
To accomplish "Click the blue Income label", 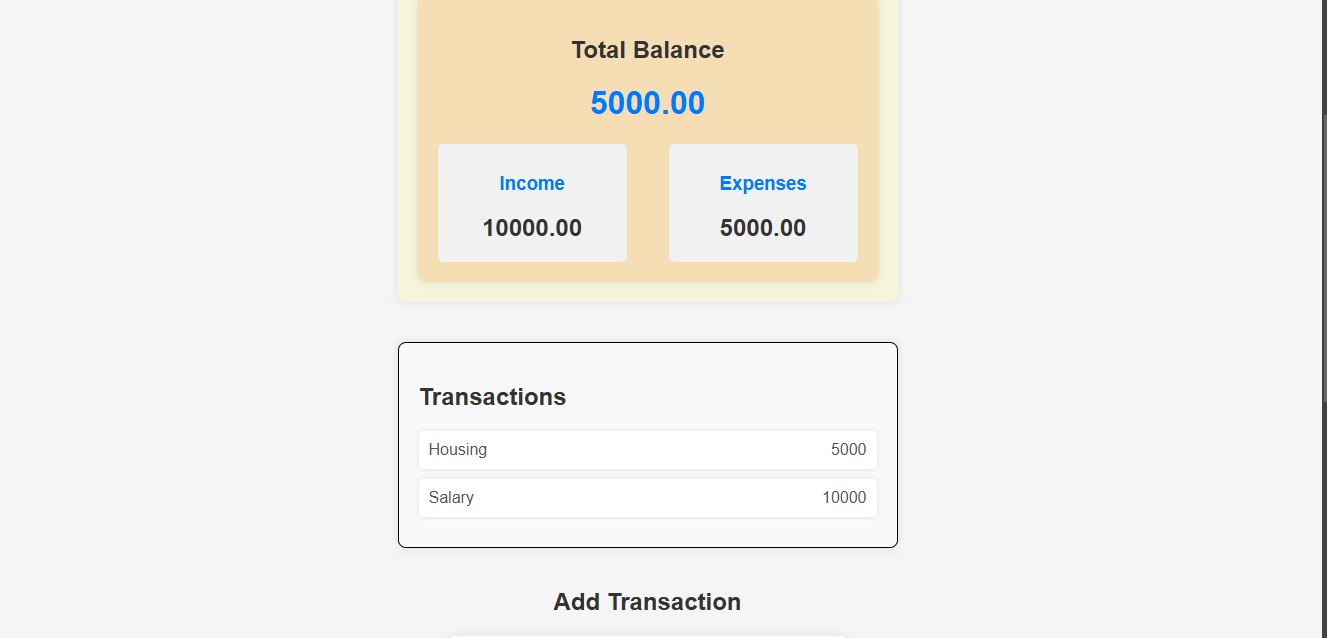I will click(x=532, y=183).
